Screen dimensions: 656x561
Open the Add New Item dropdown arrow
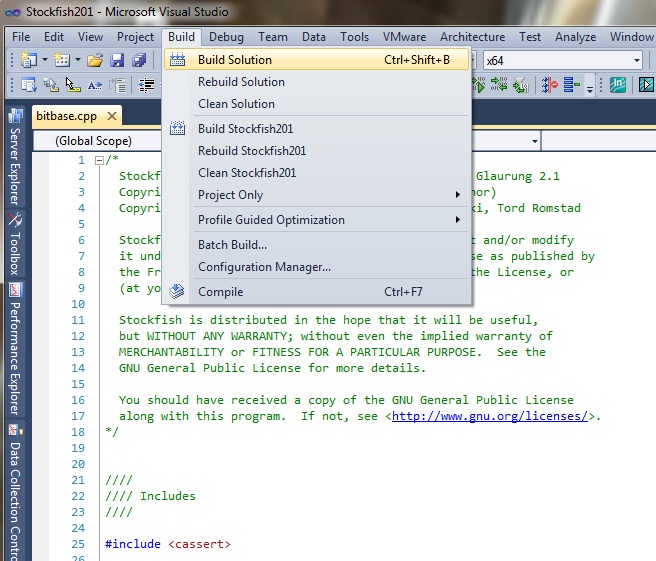pos(78,60)
